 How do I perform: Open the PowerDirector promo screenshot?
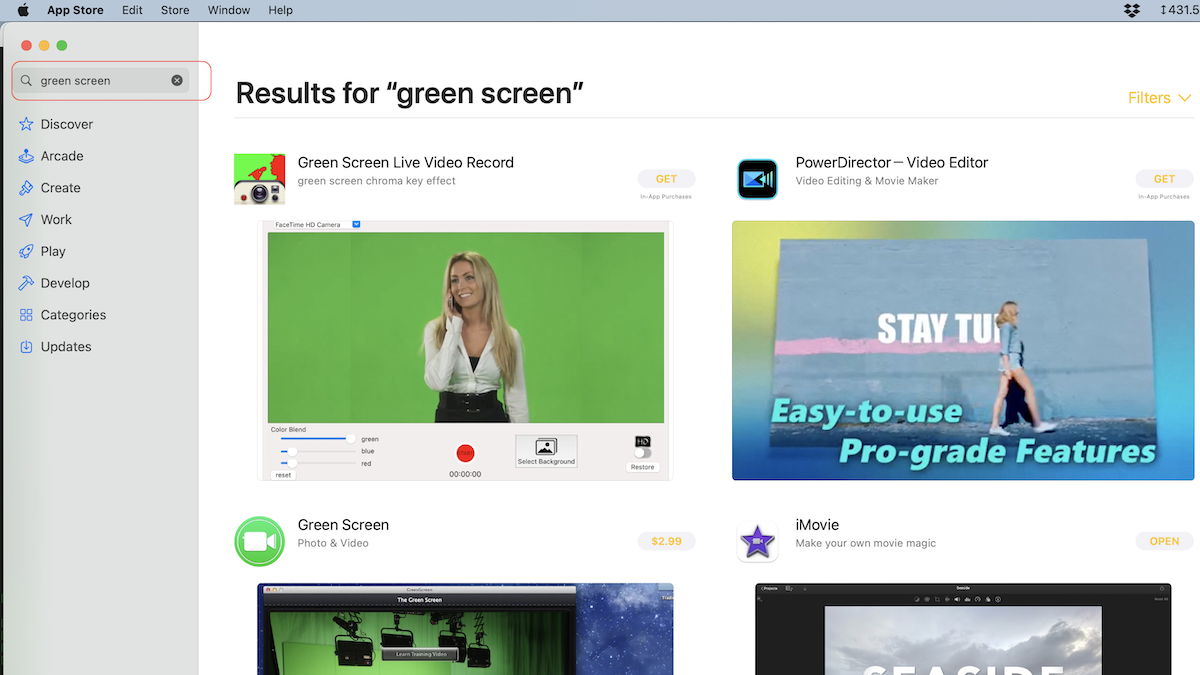point(963,350)
